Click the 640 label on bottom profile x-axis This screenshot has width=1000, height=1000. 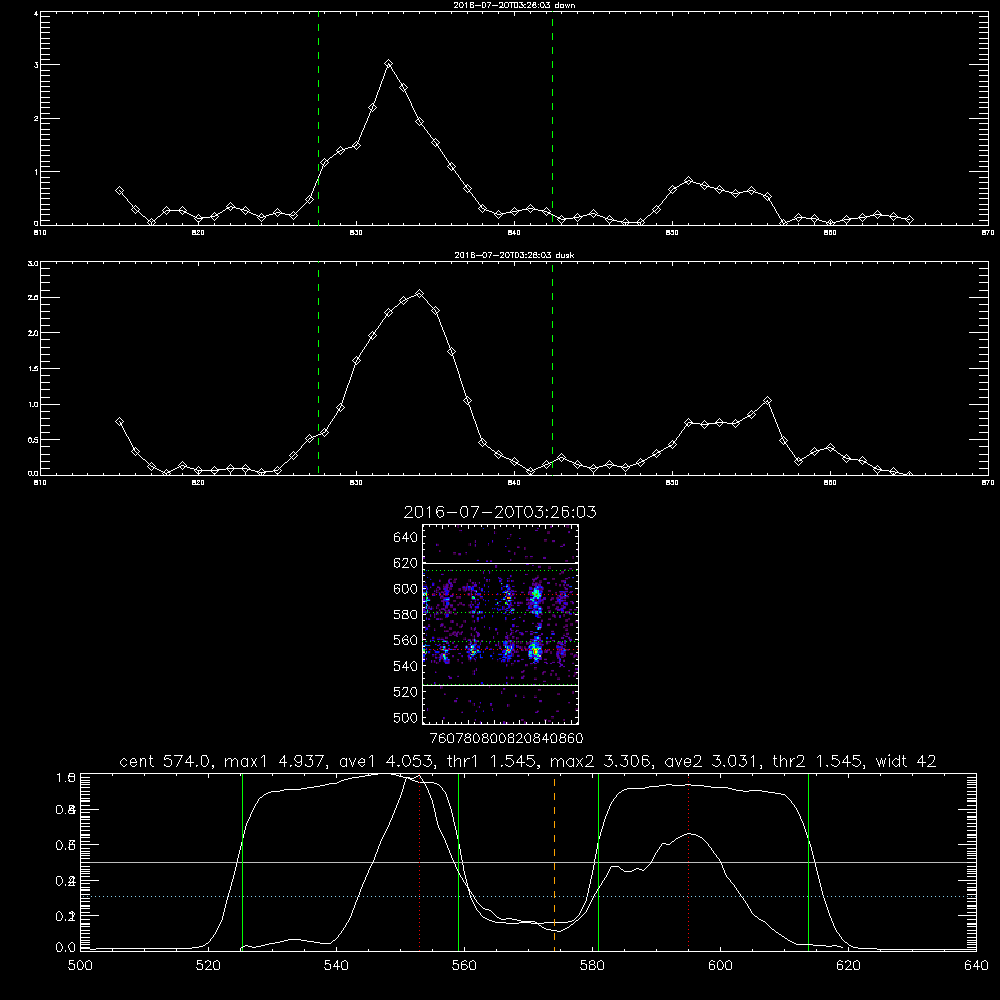click(x=976, y=965)
